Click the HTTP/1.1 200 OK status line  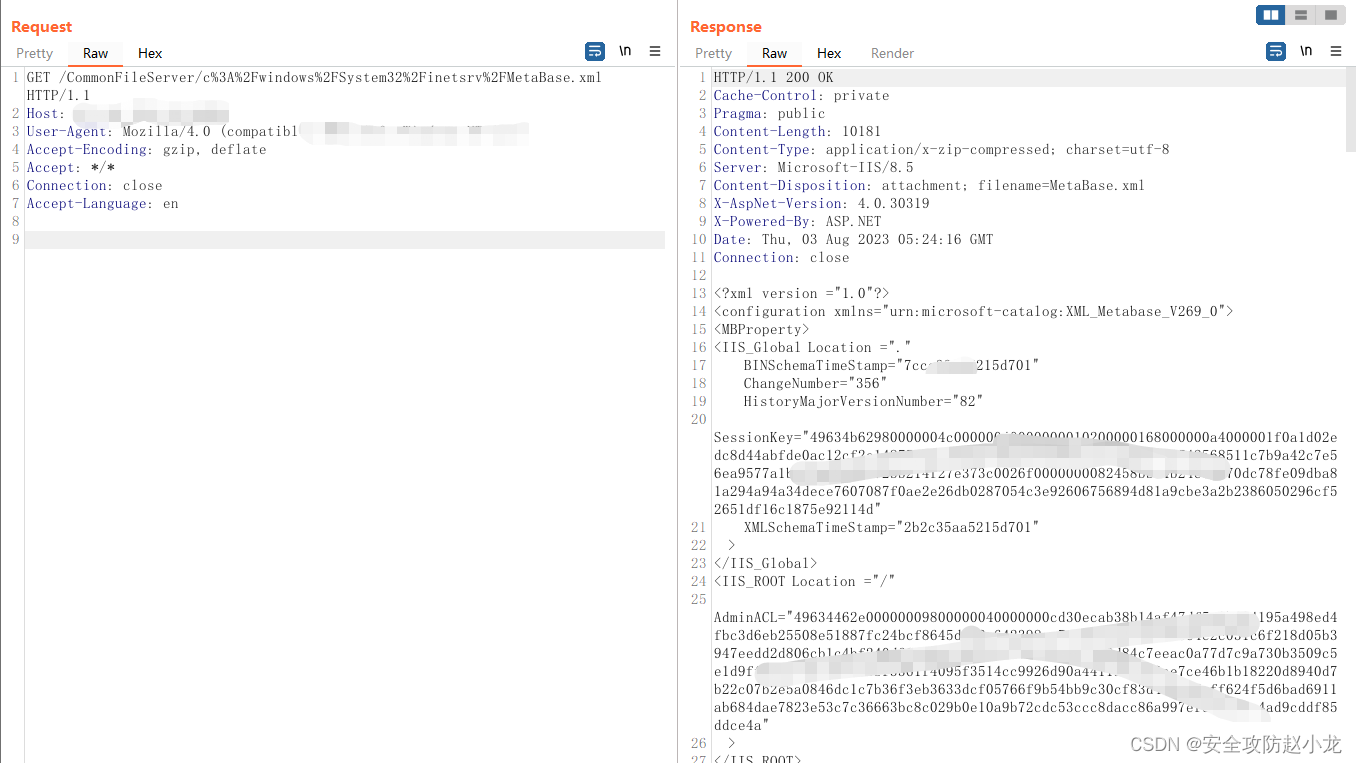pos(773,77)
